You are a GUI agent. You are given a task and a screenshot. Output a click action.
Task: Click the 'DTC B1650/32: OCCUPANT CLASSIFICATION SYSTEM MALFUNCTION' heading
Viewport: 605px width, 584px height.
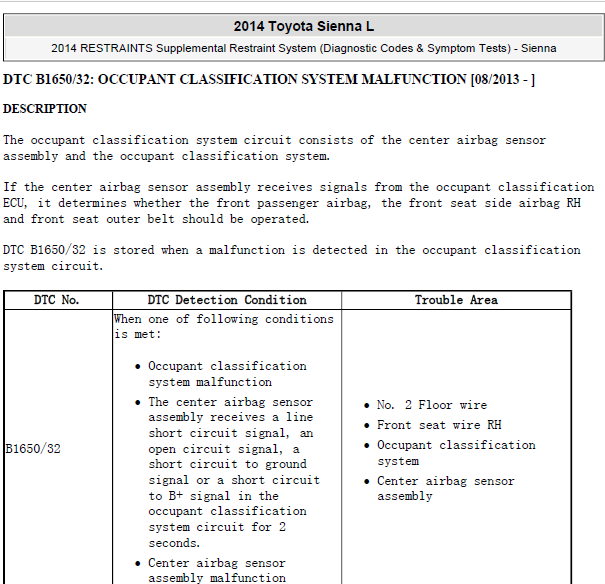269,79
